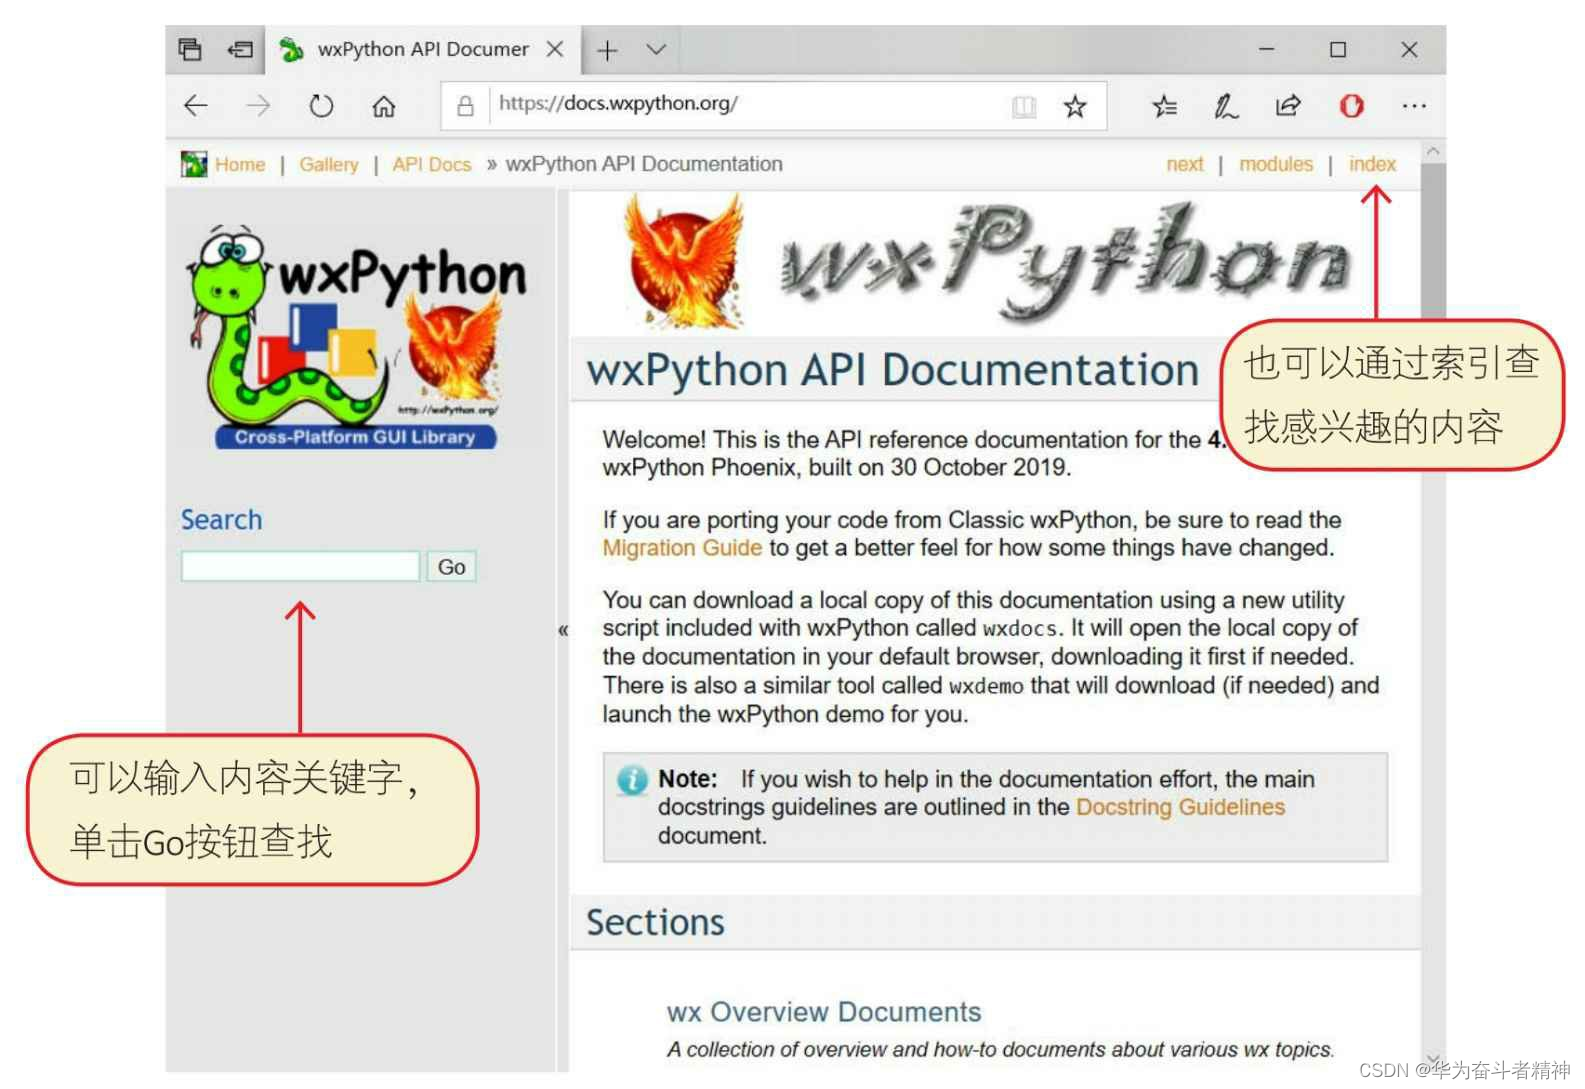
Task: Open the index link
Action: 1372,164
